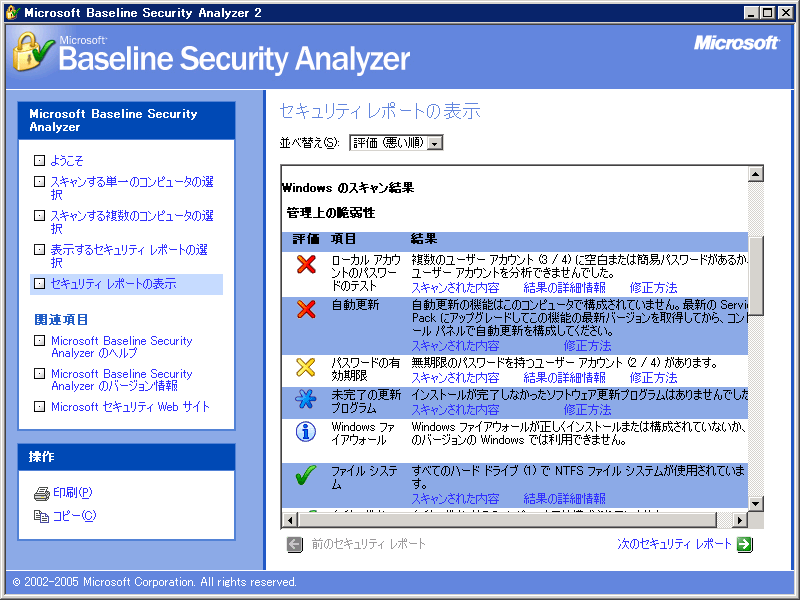Click the grey arrow for 前のセキュリティ レポート
This screenshot has width=800, height=600.
point(294,544)
